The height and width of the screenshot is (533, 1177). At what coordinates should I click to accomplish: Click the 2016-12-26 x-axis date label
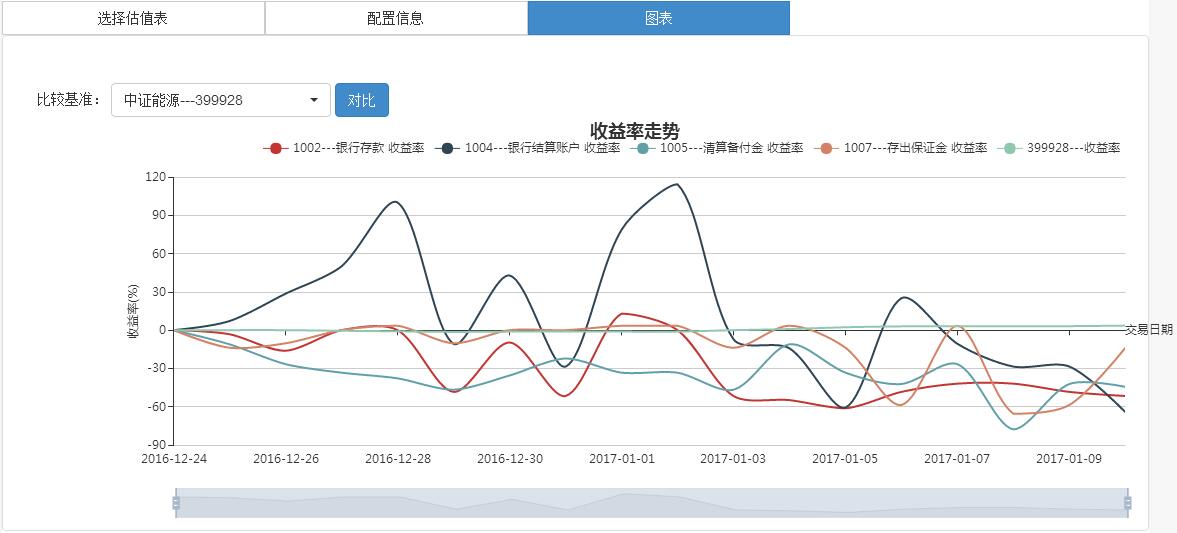tap(286, 459)
